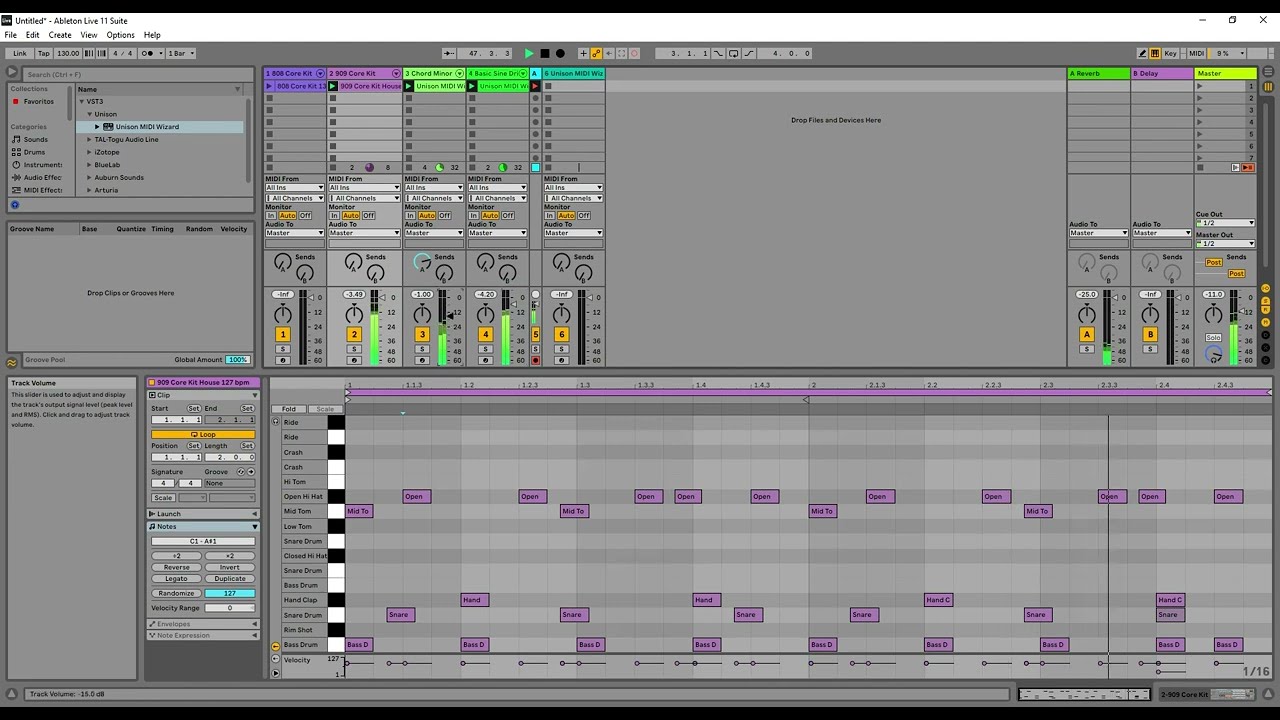Toggle track 1 activator button
Viewport: 1280px width, 720px height.
(x=283, y=335)
